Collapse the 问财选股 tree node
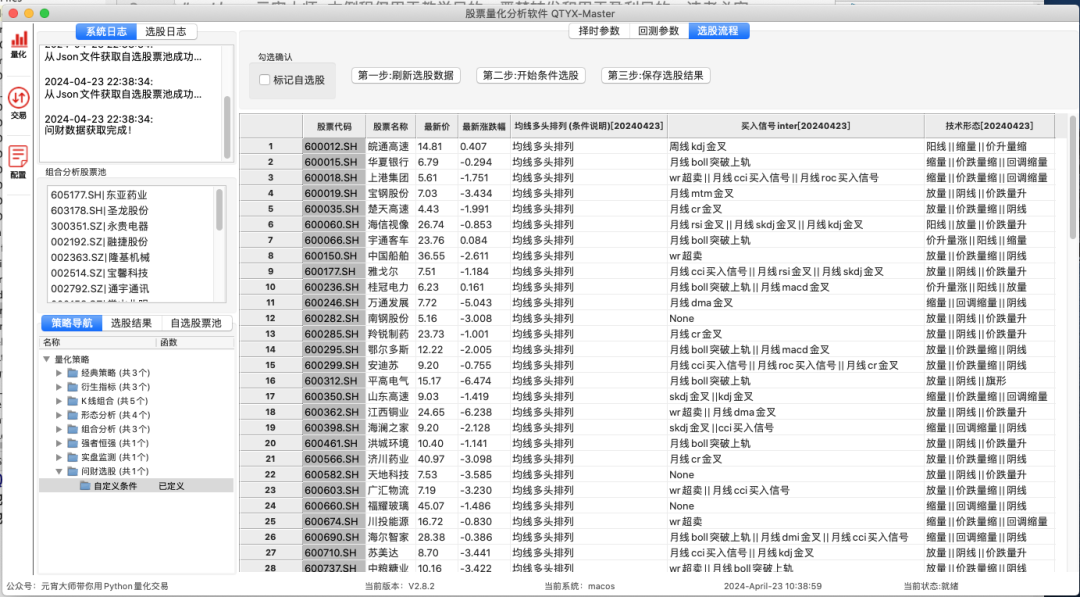The image size is (1080, 597). pyautogui.click(x=59, y=472)
